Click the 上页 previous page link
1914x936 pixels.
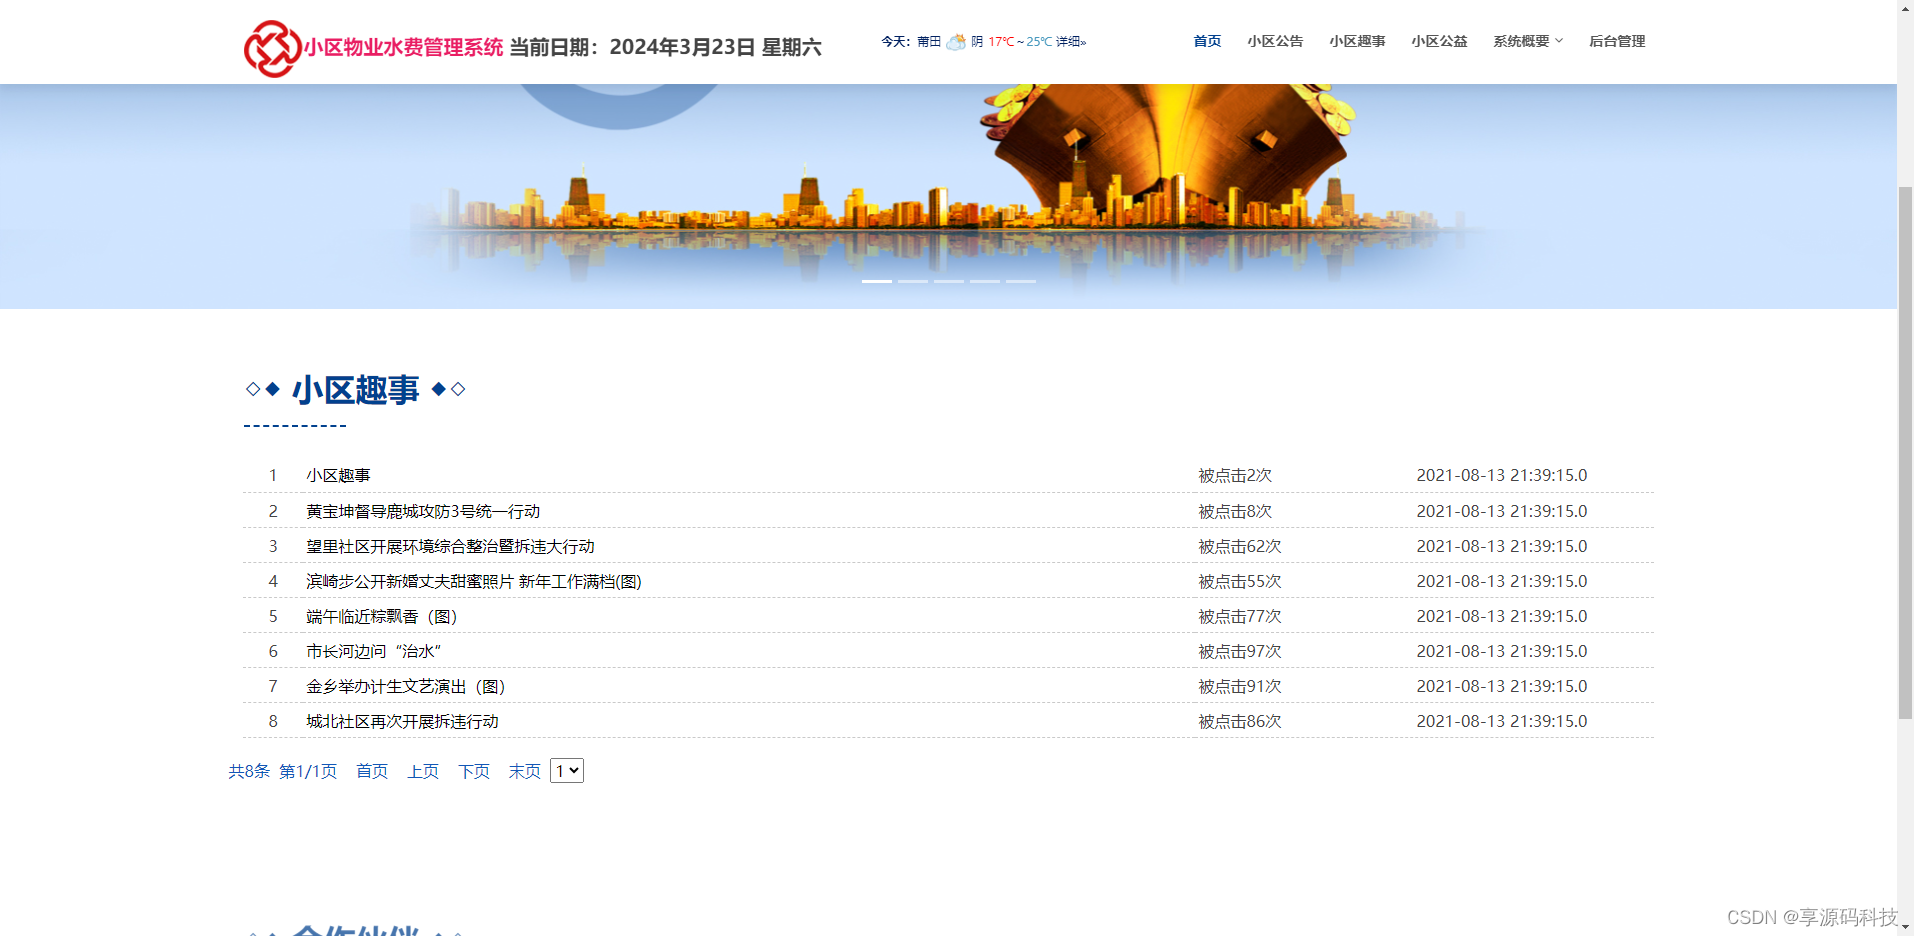423,771
